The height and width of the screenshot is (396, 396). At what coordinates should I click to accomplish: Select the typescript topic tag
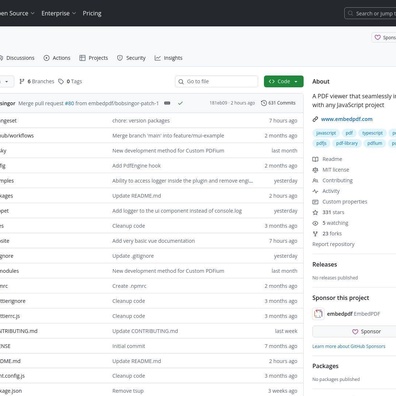pyautogui.click(x=372, y=133)
